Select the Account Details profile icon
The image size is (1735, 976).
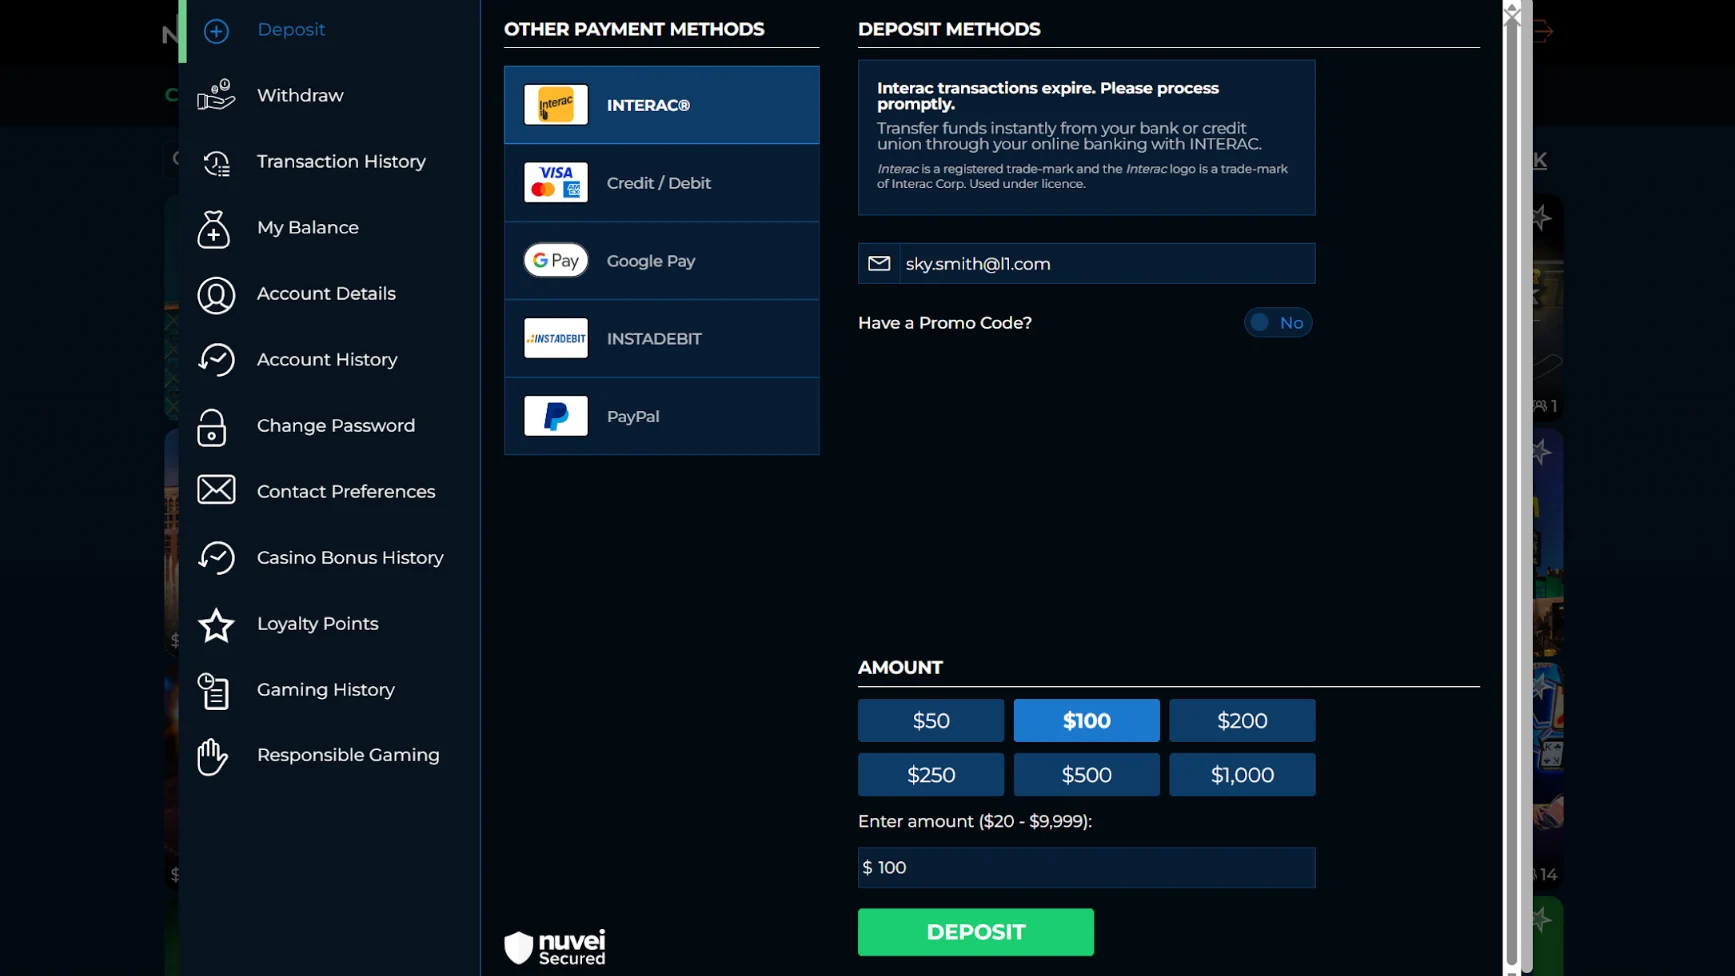pos(216,295)
